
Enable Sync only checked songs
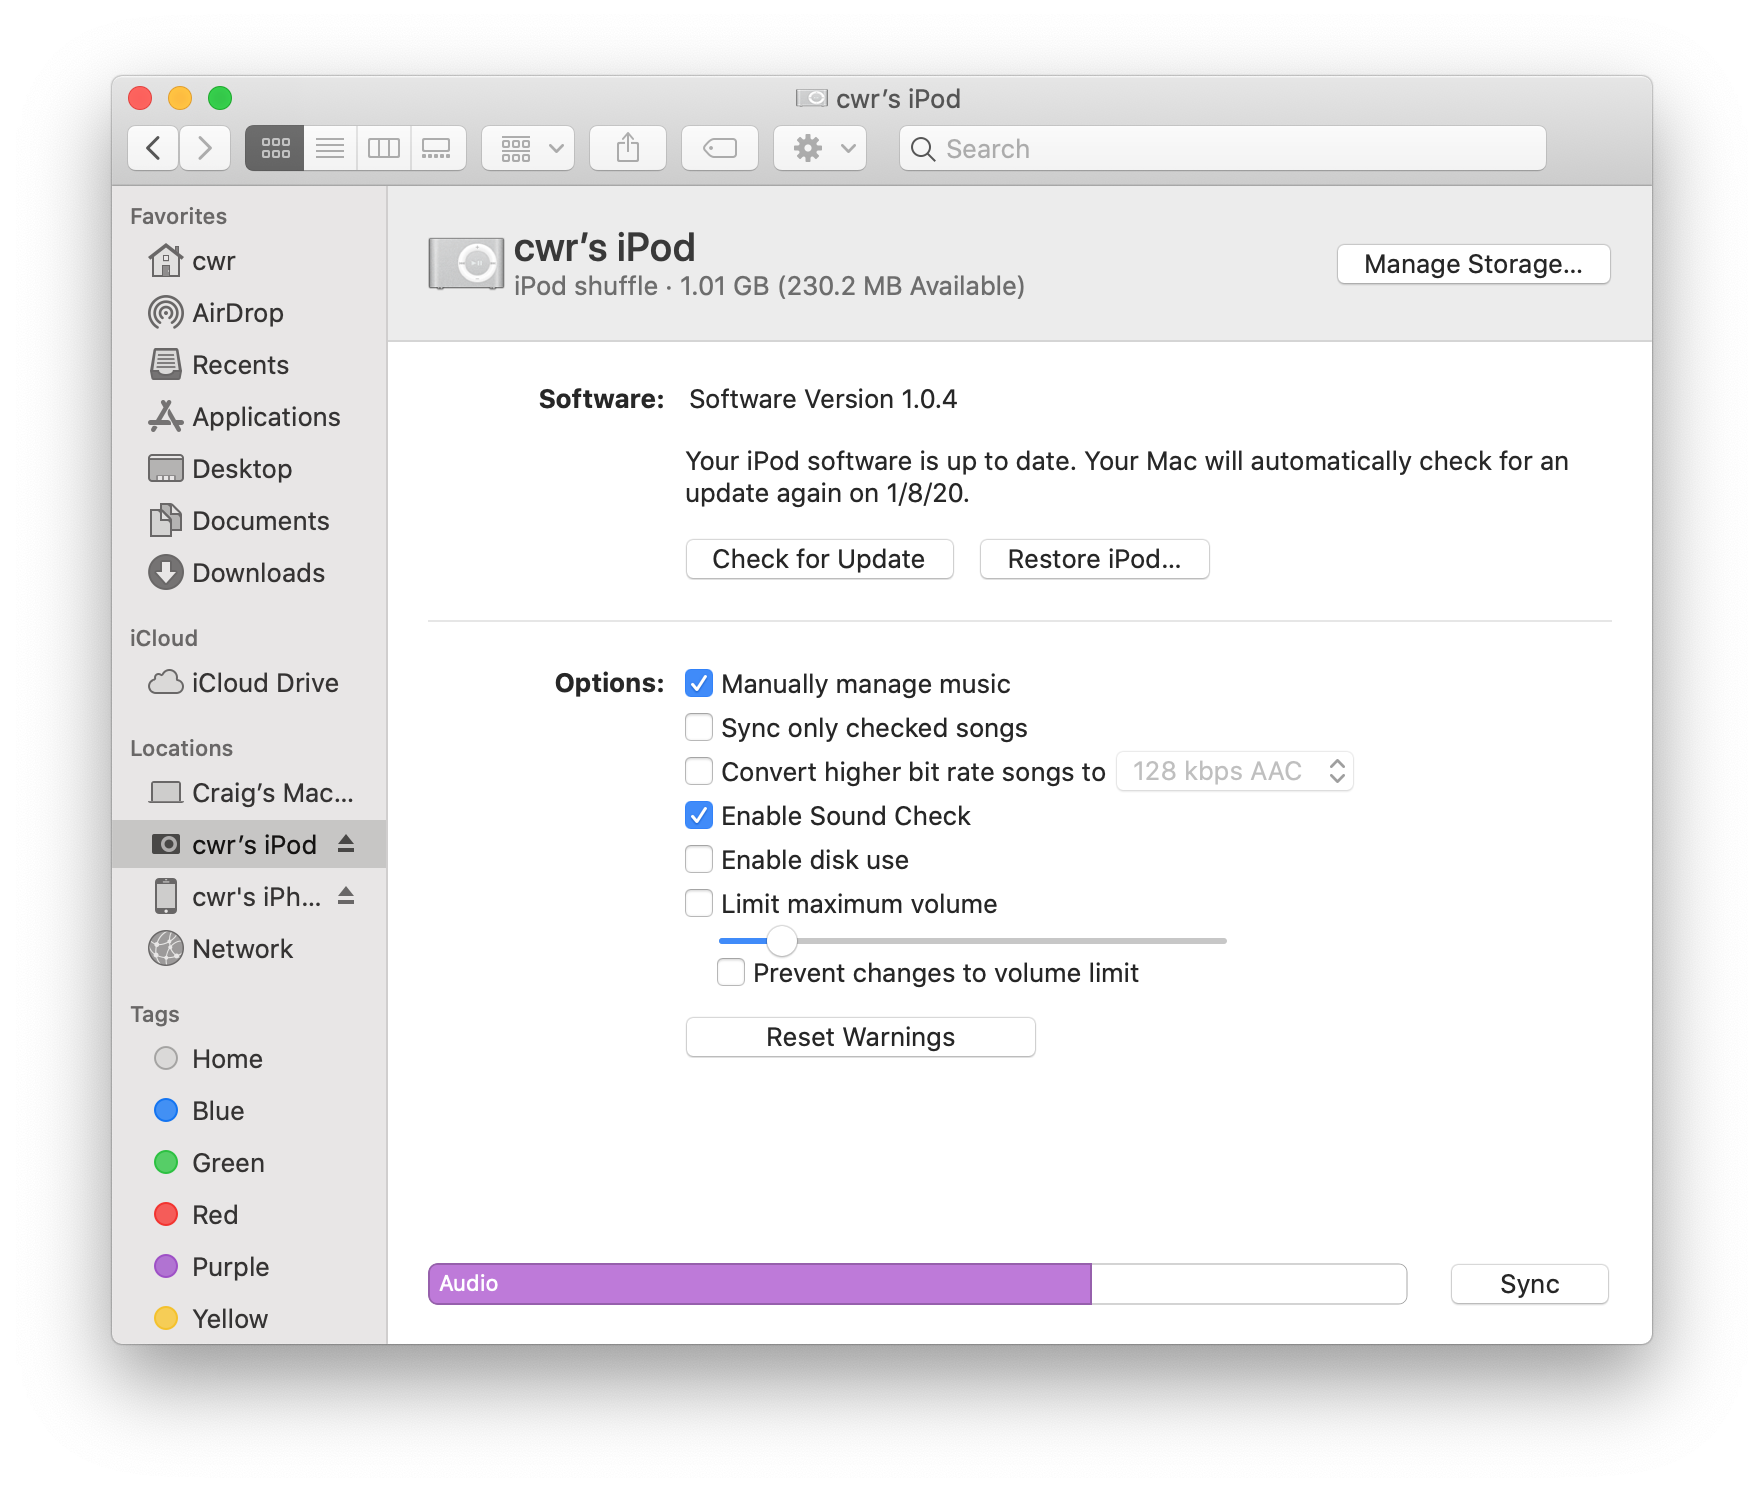click(699, 727)
